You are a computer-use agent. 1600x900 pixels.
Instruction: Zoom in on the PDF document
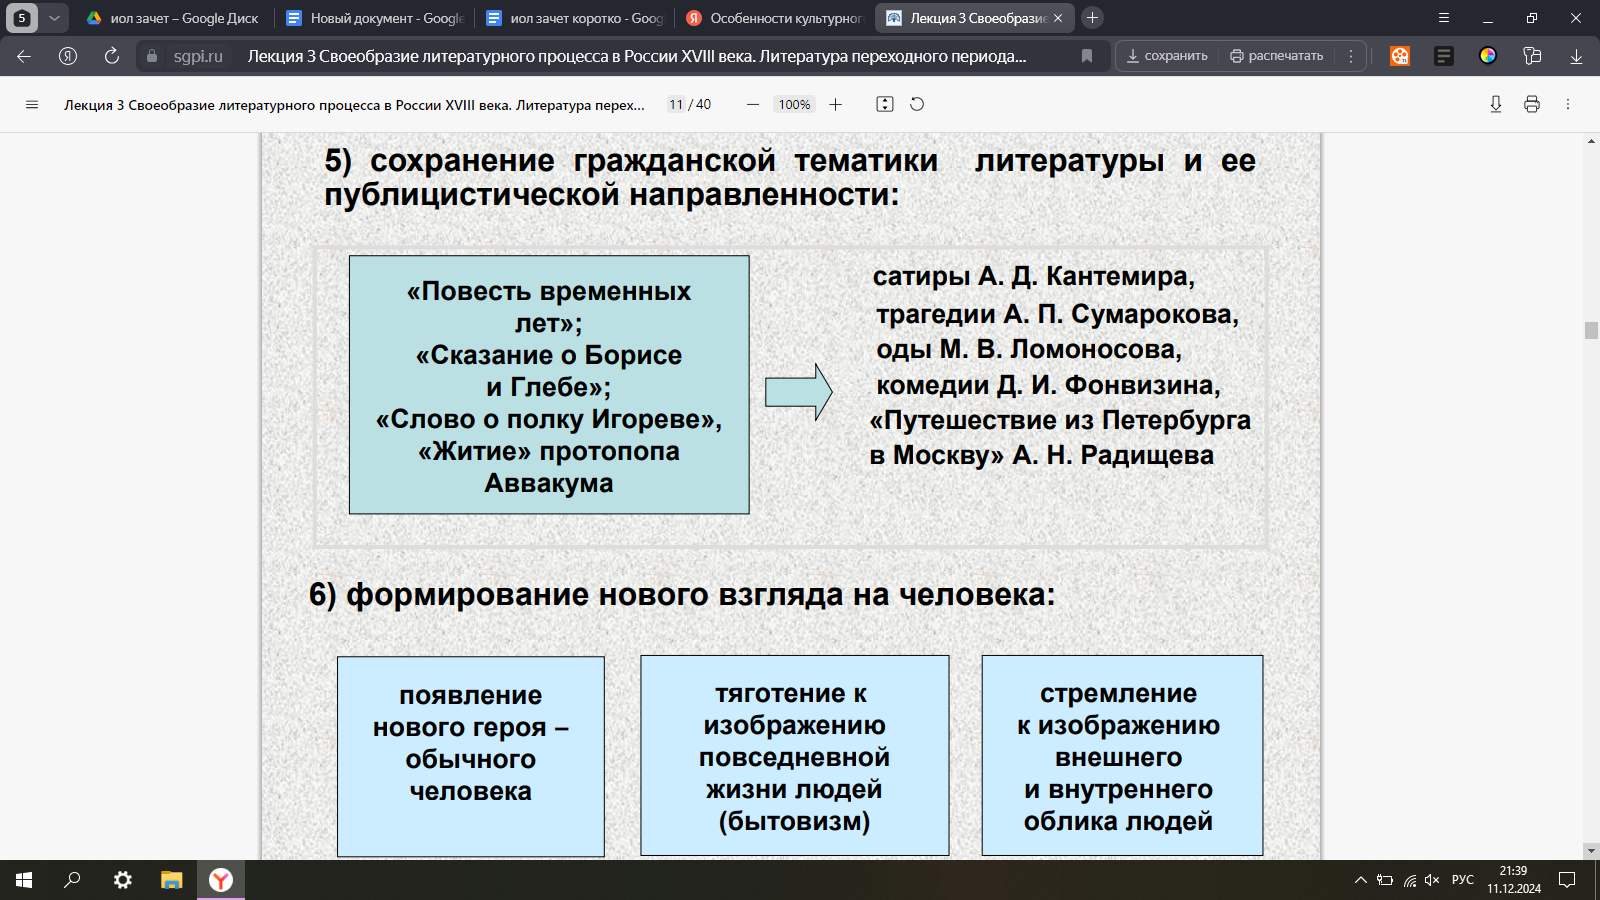[836, 104]
